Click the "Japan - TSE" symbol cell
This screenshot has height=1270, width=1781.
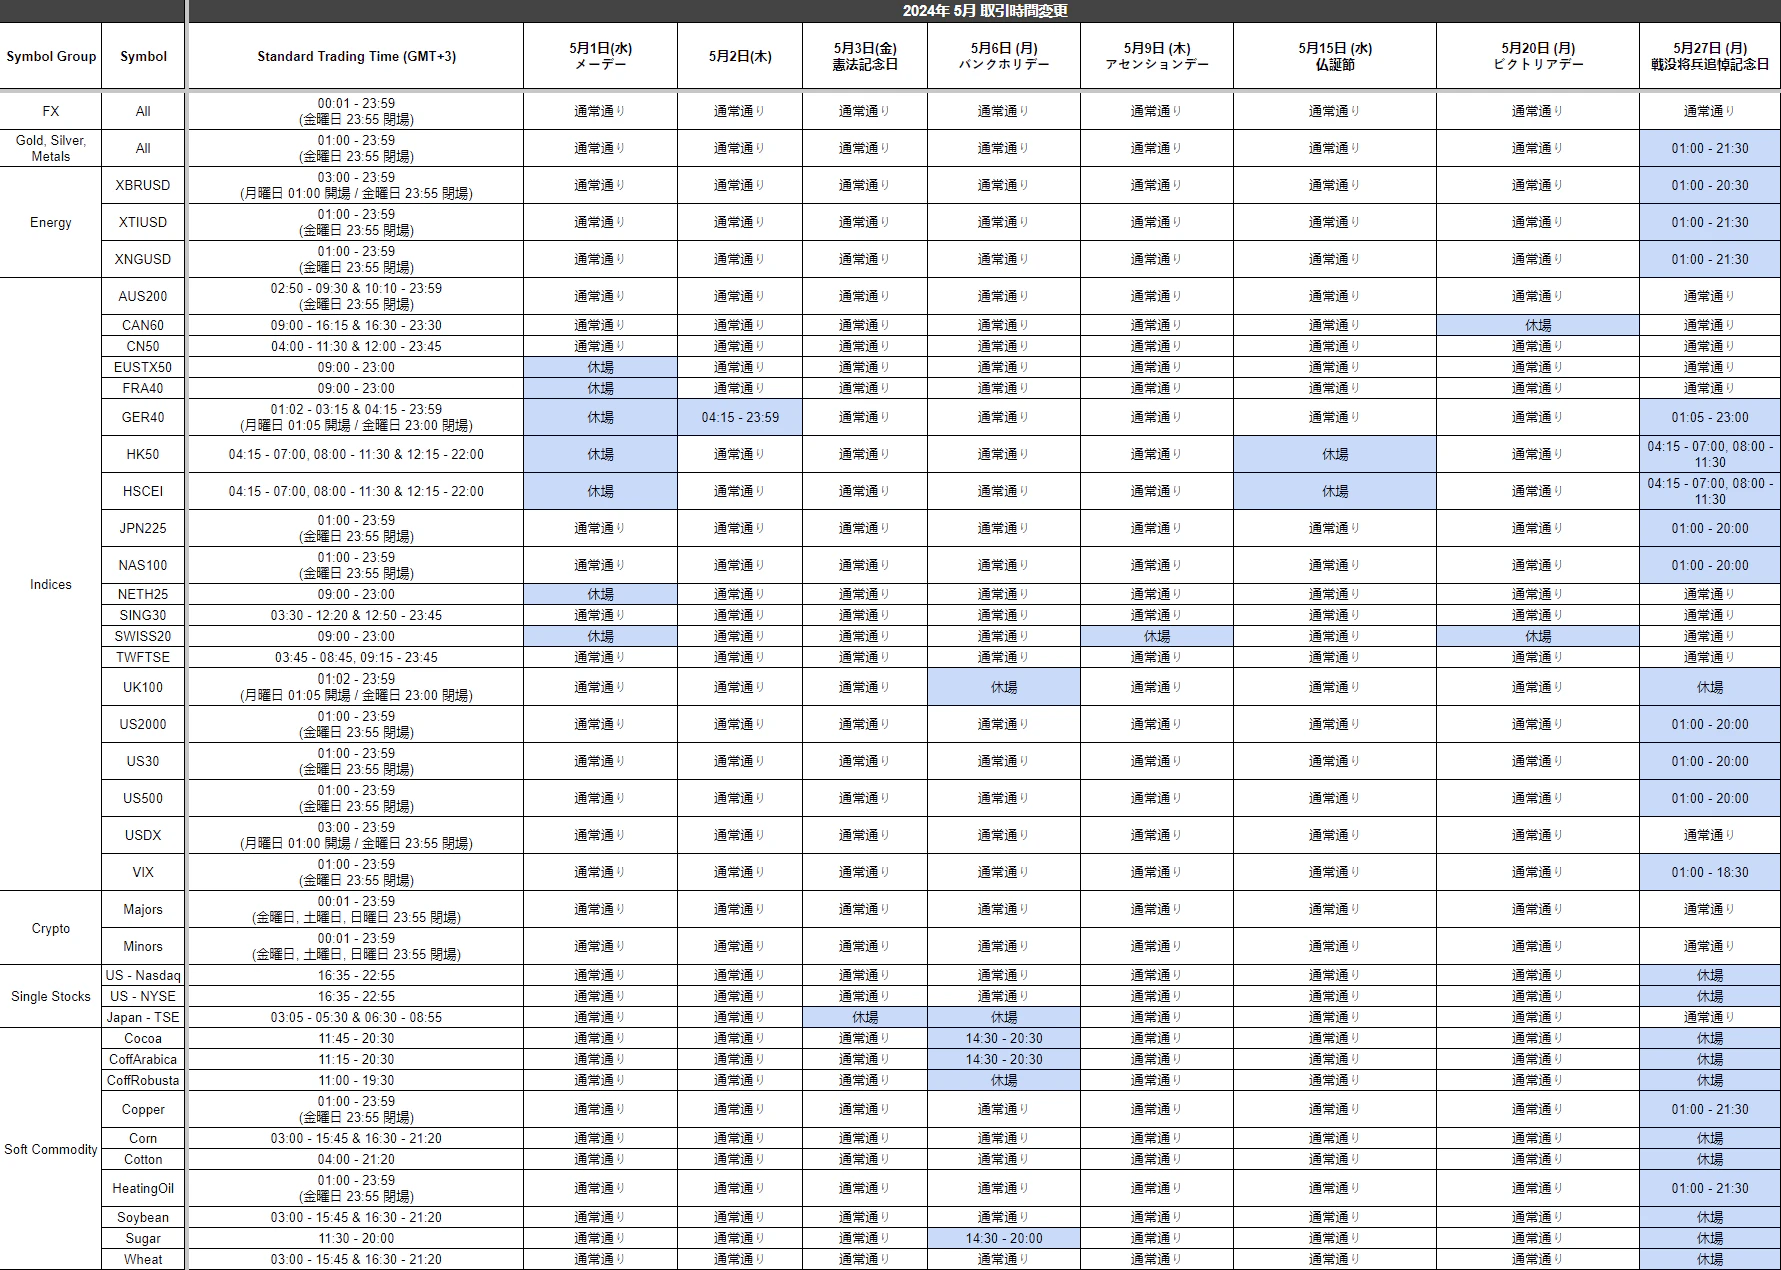pos(143,1017)
